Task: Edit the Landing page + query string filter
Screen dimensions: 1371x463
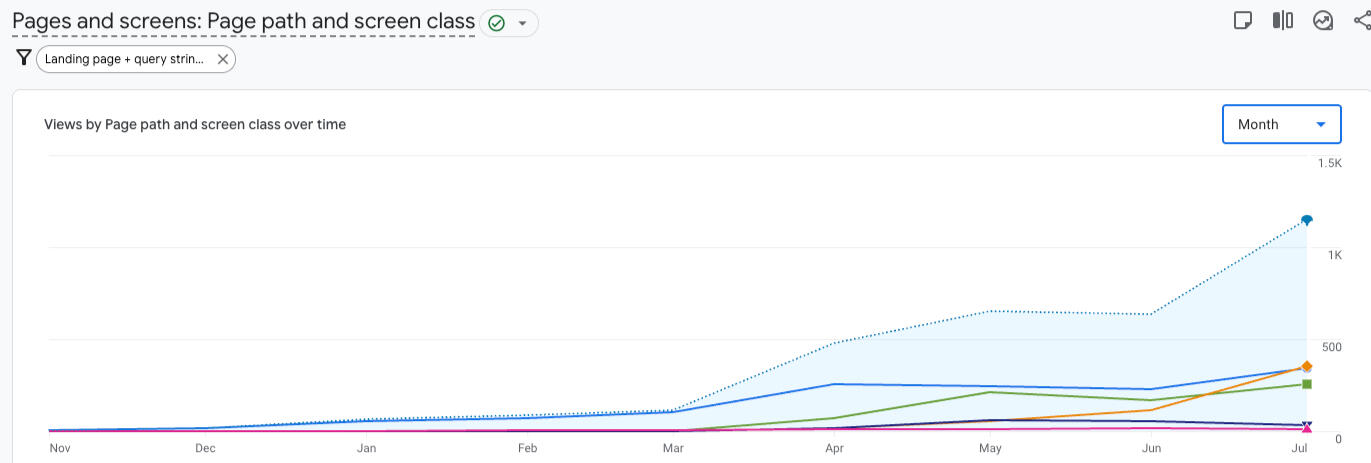Action: tap(124, 59)
